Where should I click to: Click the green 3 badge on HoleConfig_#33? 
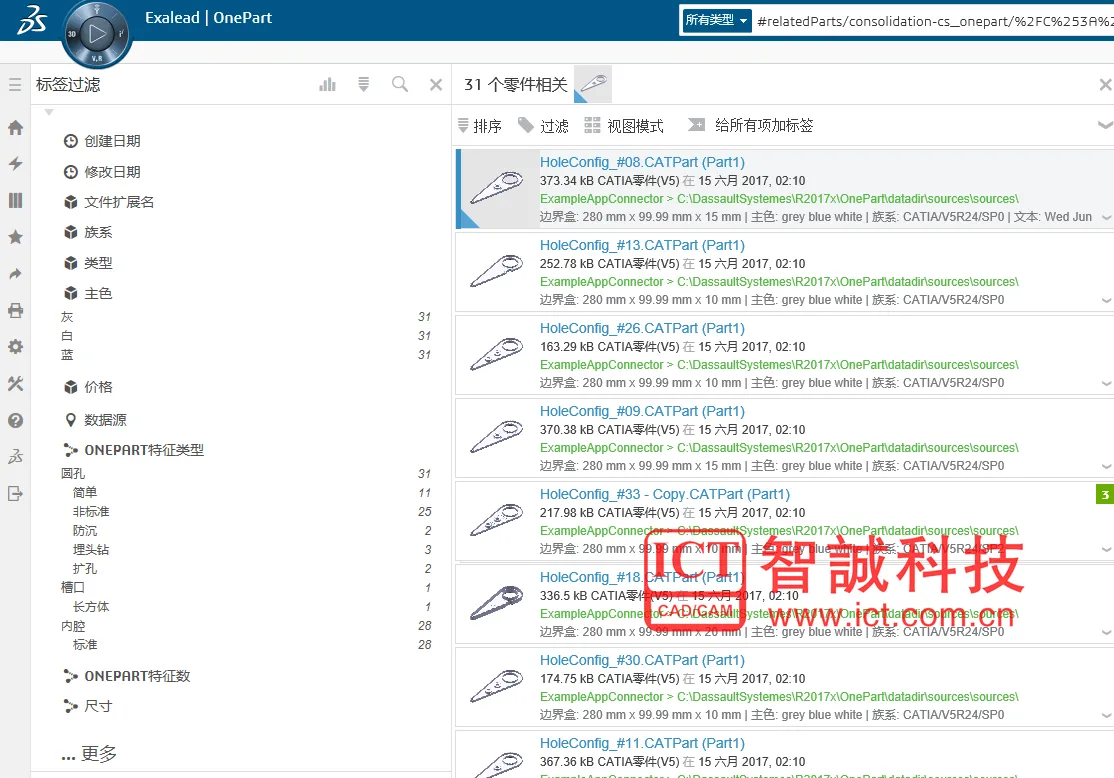point(1105,494)
